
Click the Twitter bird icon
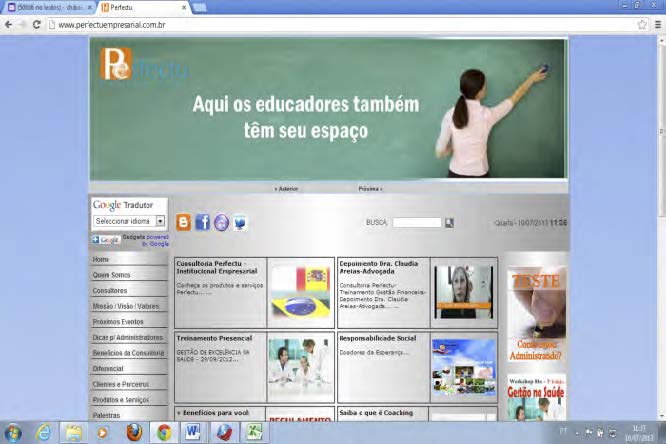coord(241,223)
